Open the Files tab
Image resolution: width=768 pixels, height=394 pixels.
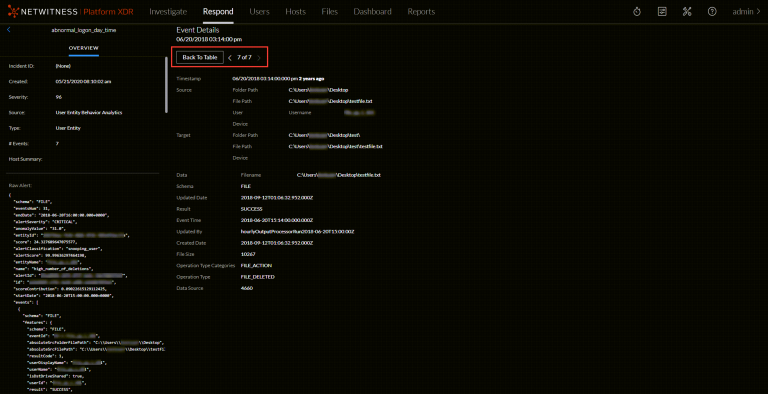[330, 12]
